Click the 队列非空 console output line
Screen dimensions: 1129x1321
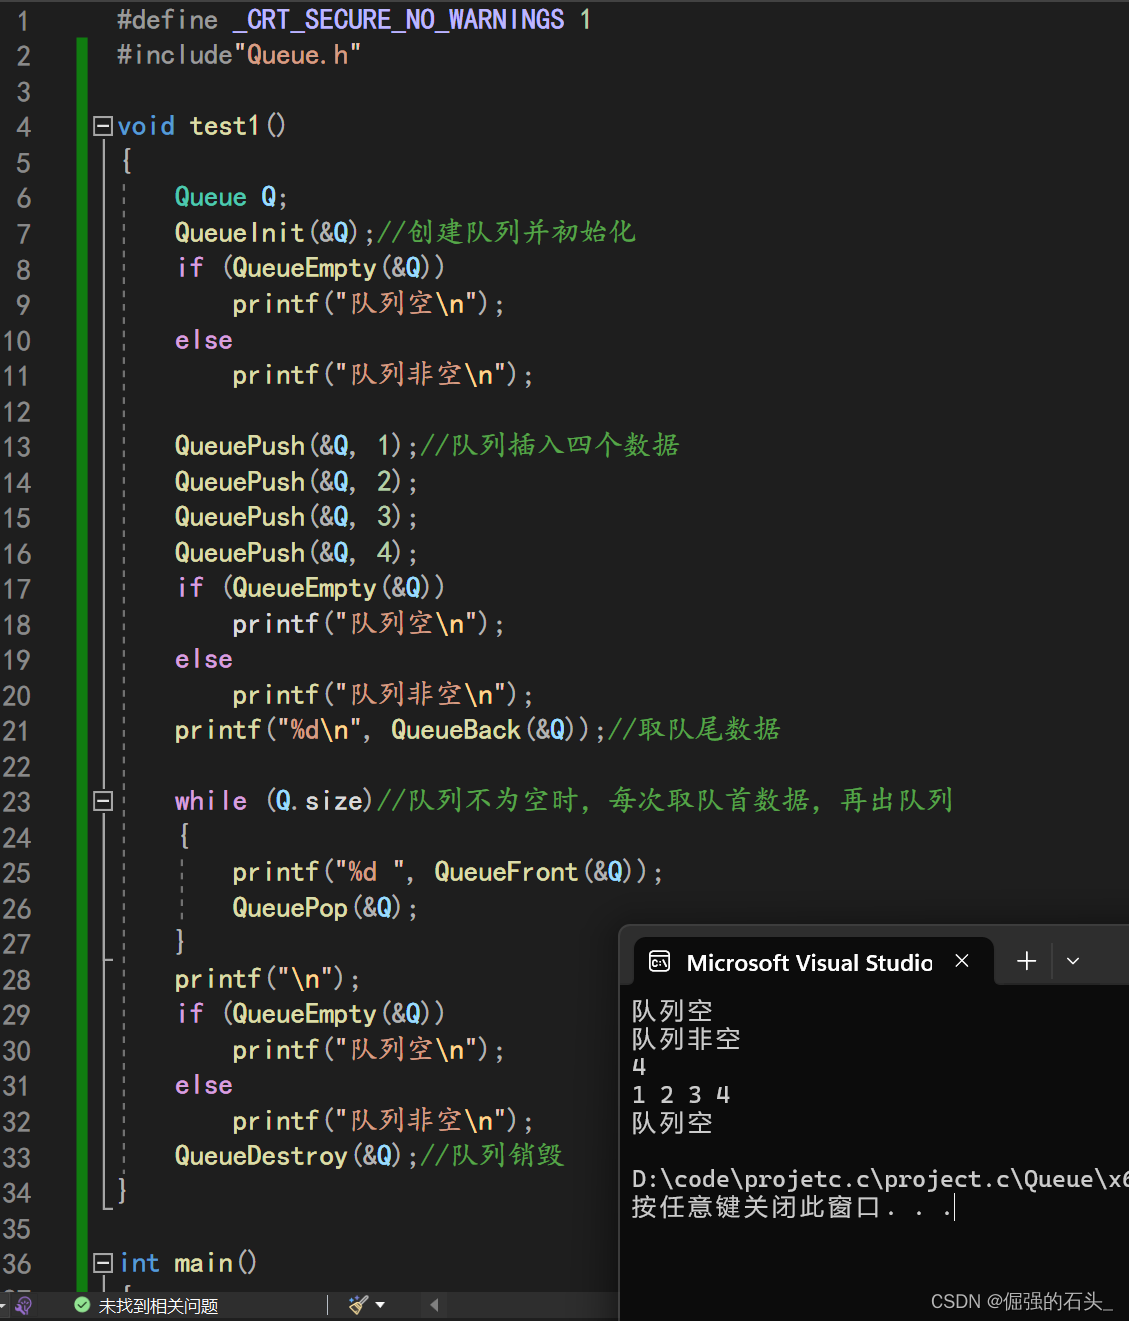pyautogui.click(x=686, y=1039)
